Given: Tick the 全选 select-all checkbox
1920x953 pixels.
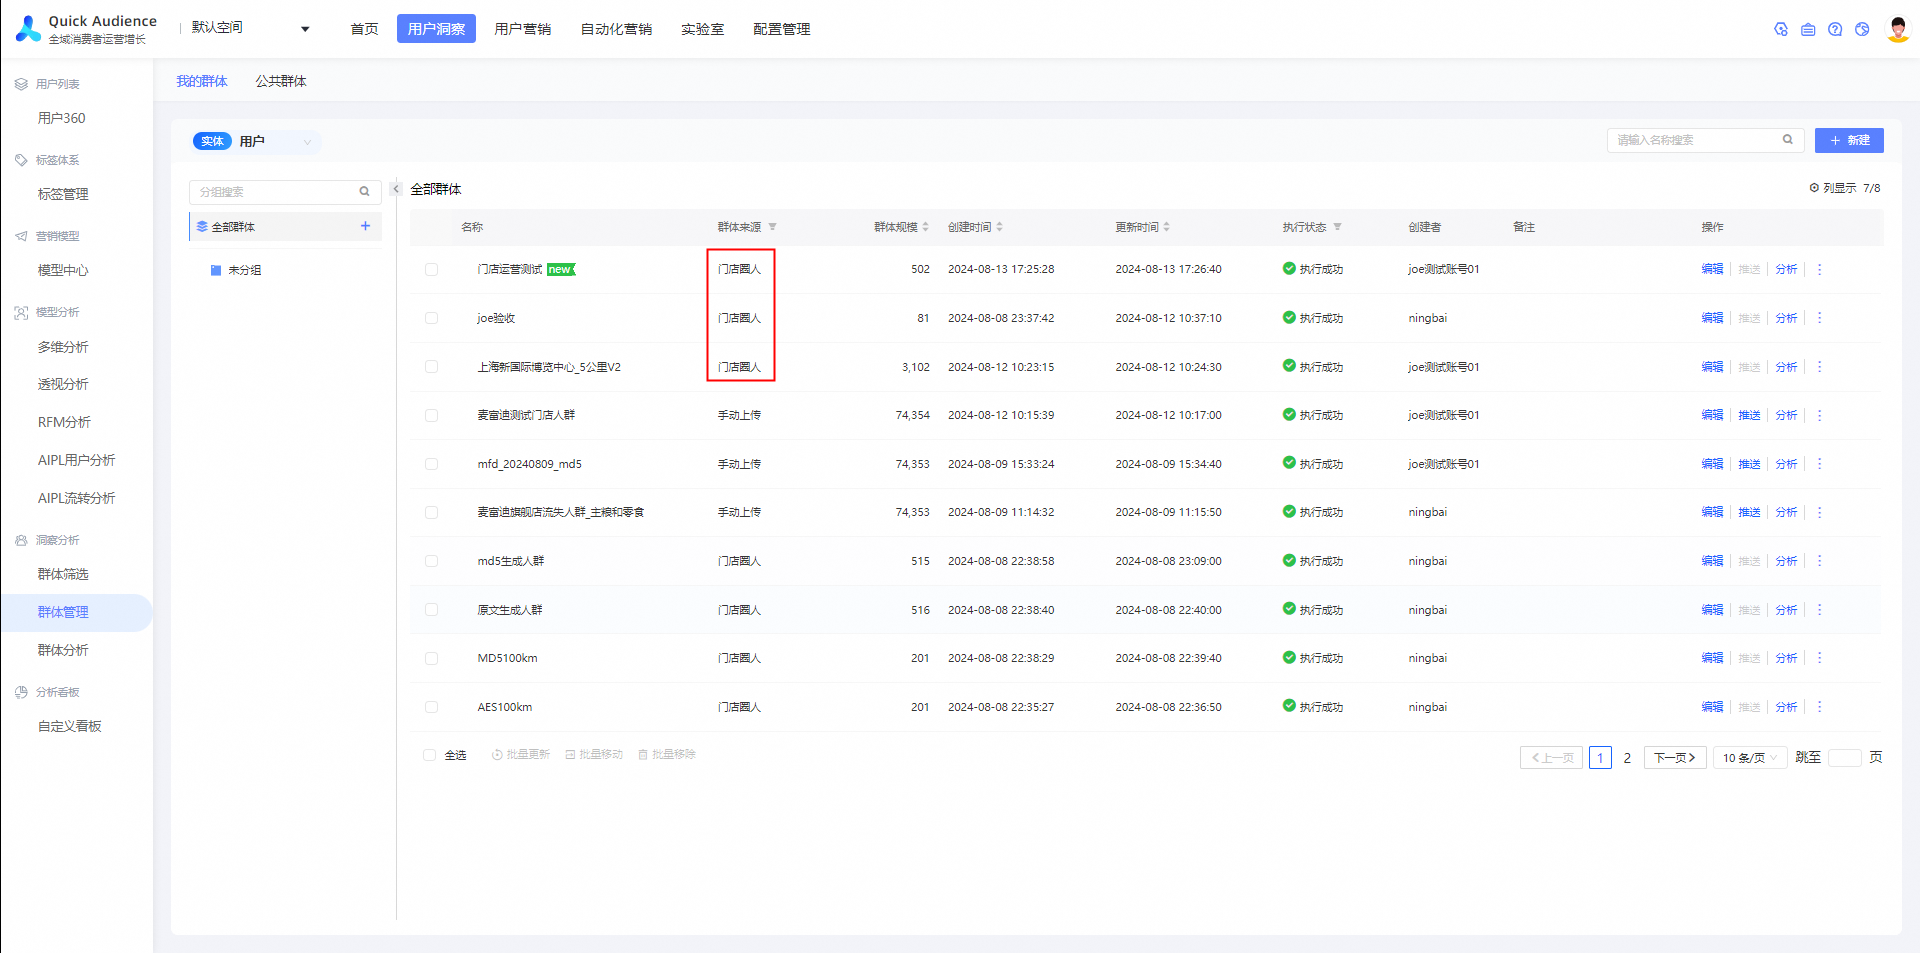Looking at the screenshot, I should [429, 755].
